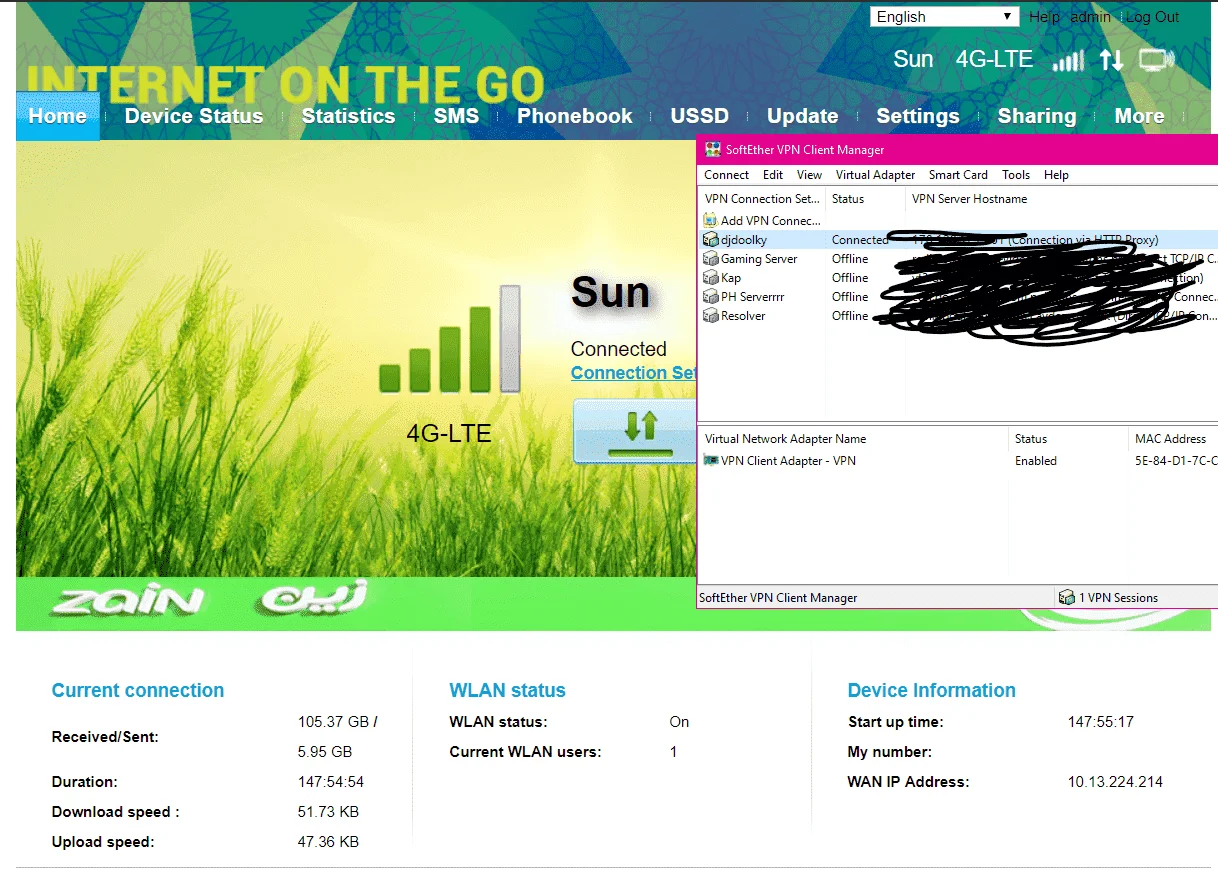Click the large green signal bars graphic
Screen dimensions: 1218x870
coord(450,339)
